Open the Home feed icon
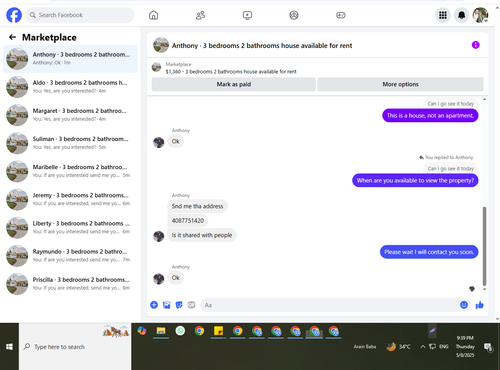The image size is (500, 370). click(153, 15)
